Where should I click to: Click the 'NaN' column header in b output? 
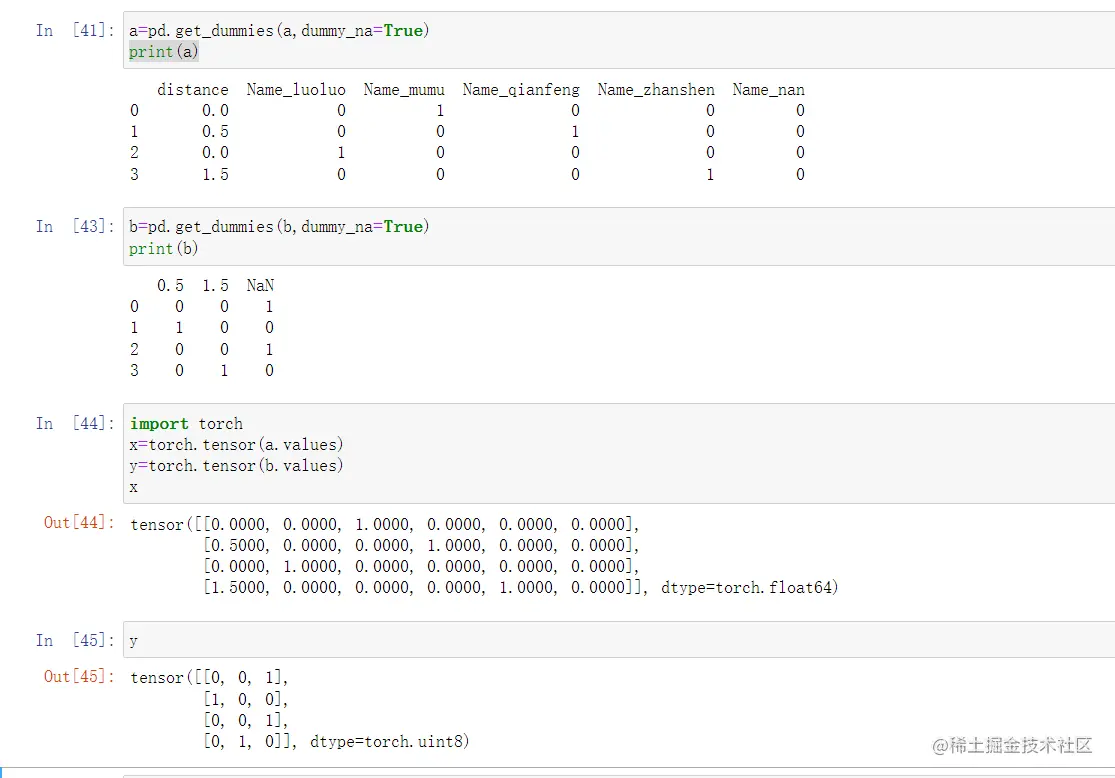pyautogui.click(x=260, y=285)
